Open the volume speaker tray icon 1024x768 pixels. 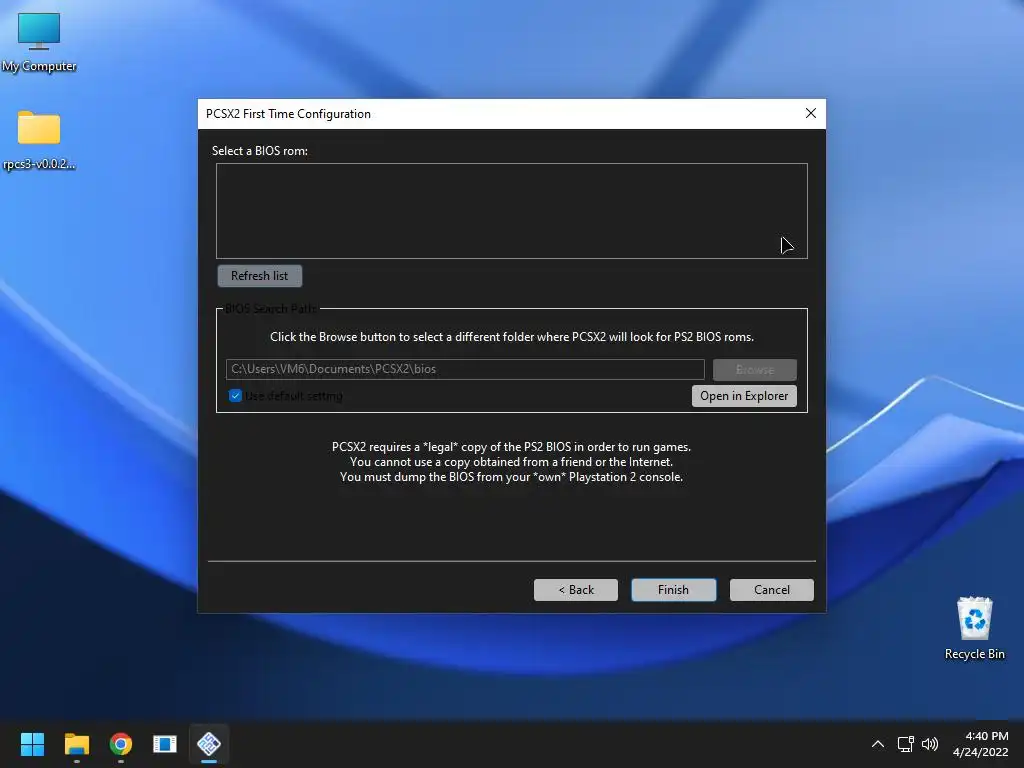click(x=929, y=744)
